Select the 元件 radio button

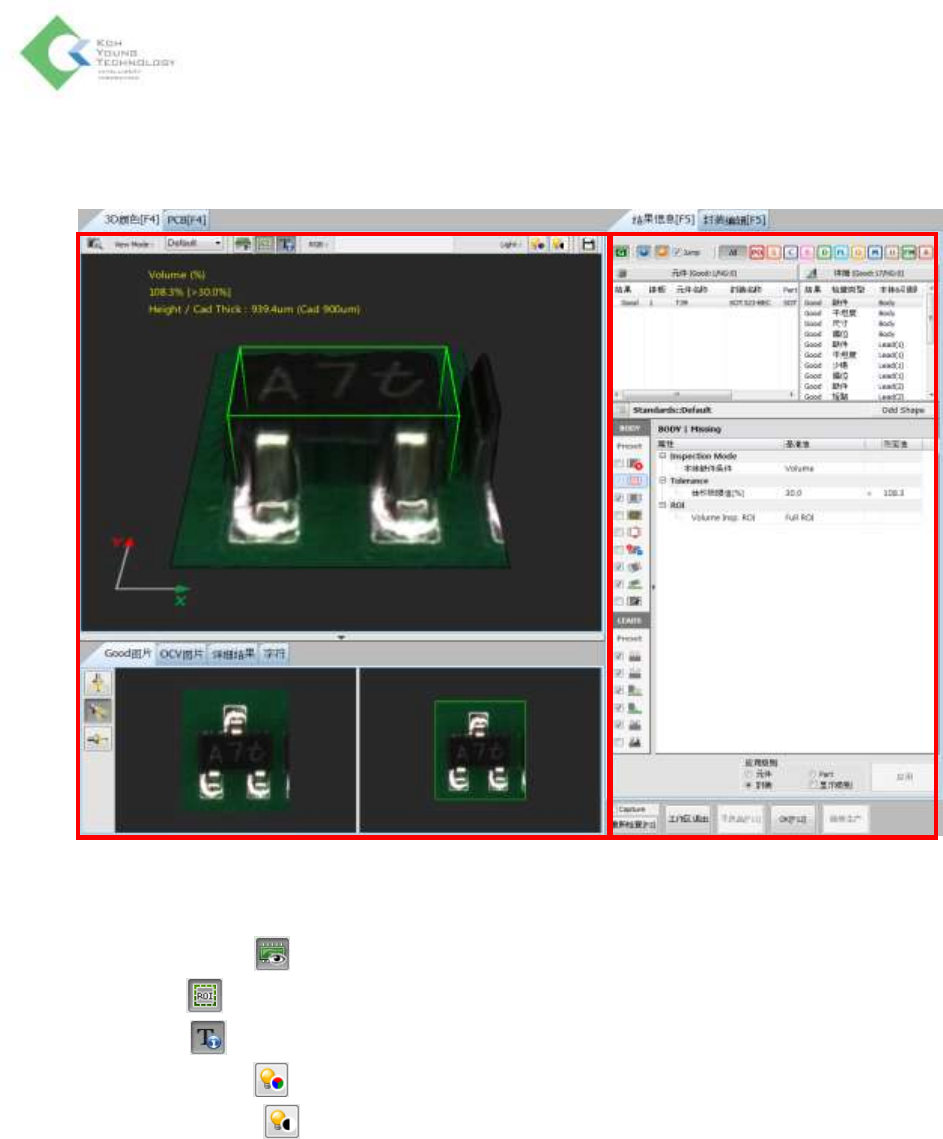click(x=748, y=775)
